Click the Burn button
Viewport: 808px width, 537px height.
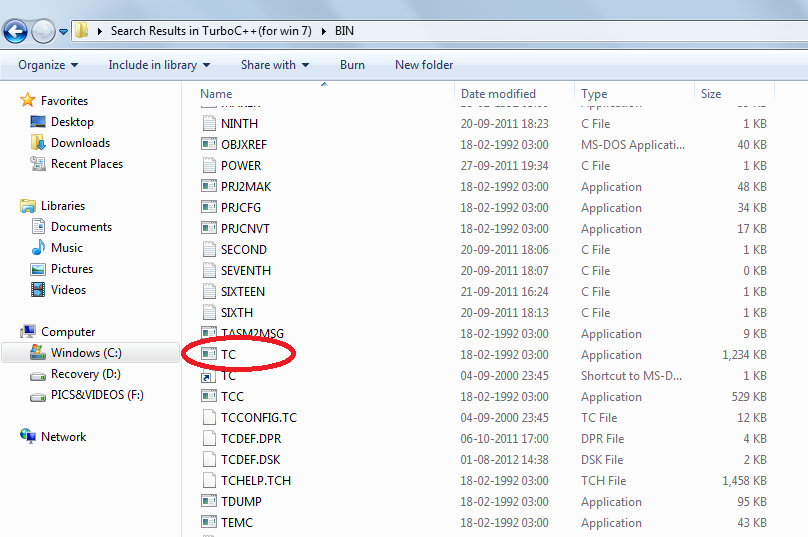click(x=352, y=65)
